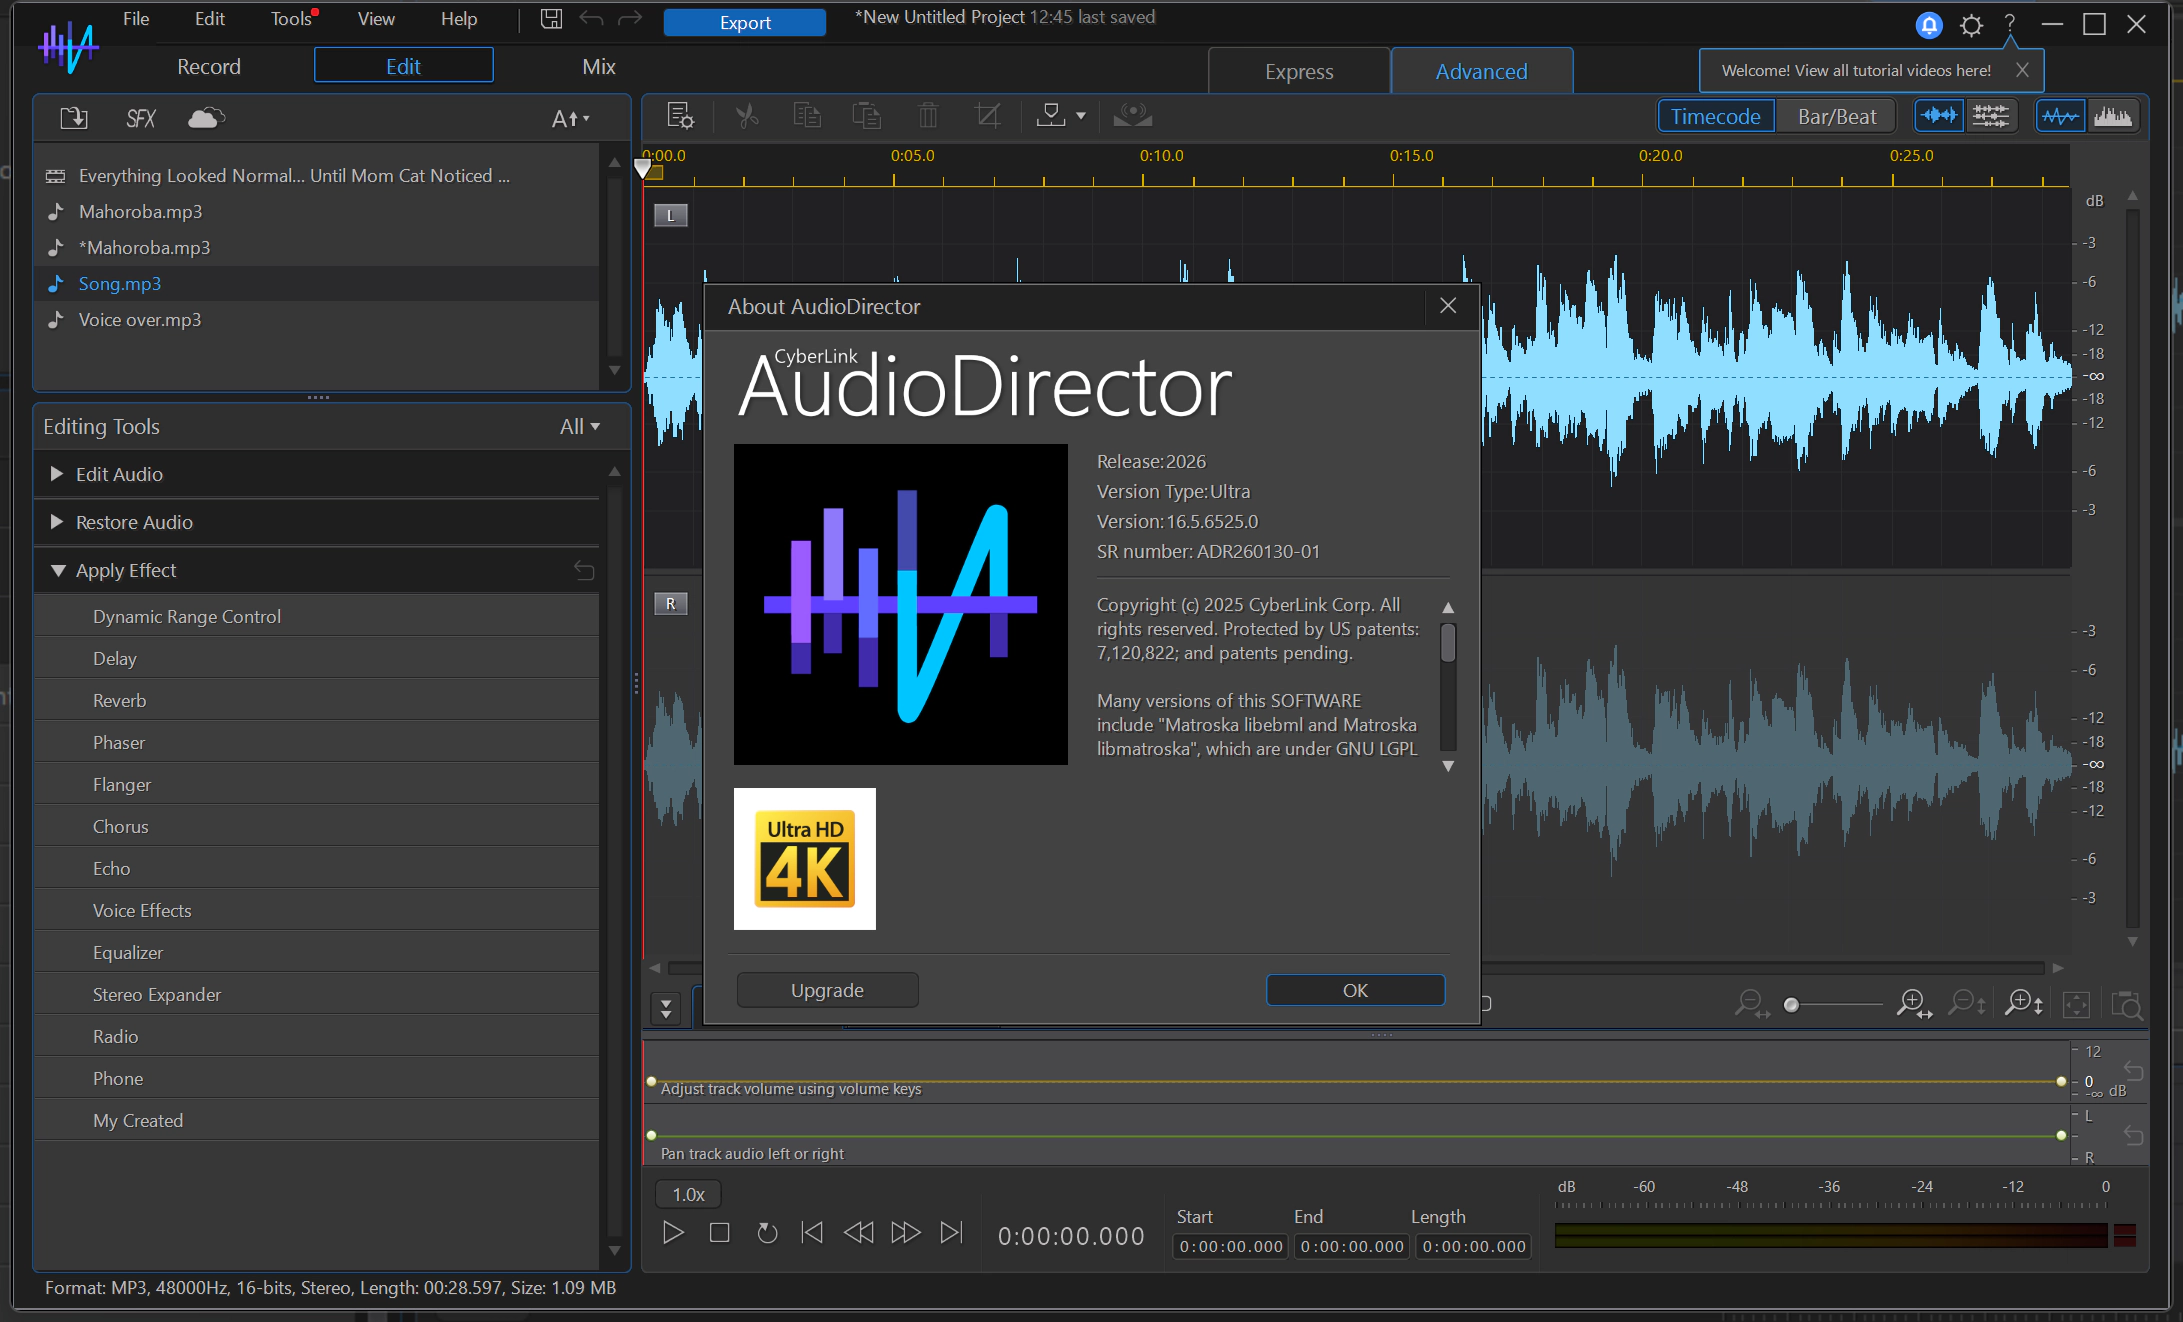Open the Editing Tools 'All' filter dropdown
2183x1322 pixels.
(x=580, y=426)
